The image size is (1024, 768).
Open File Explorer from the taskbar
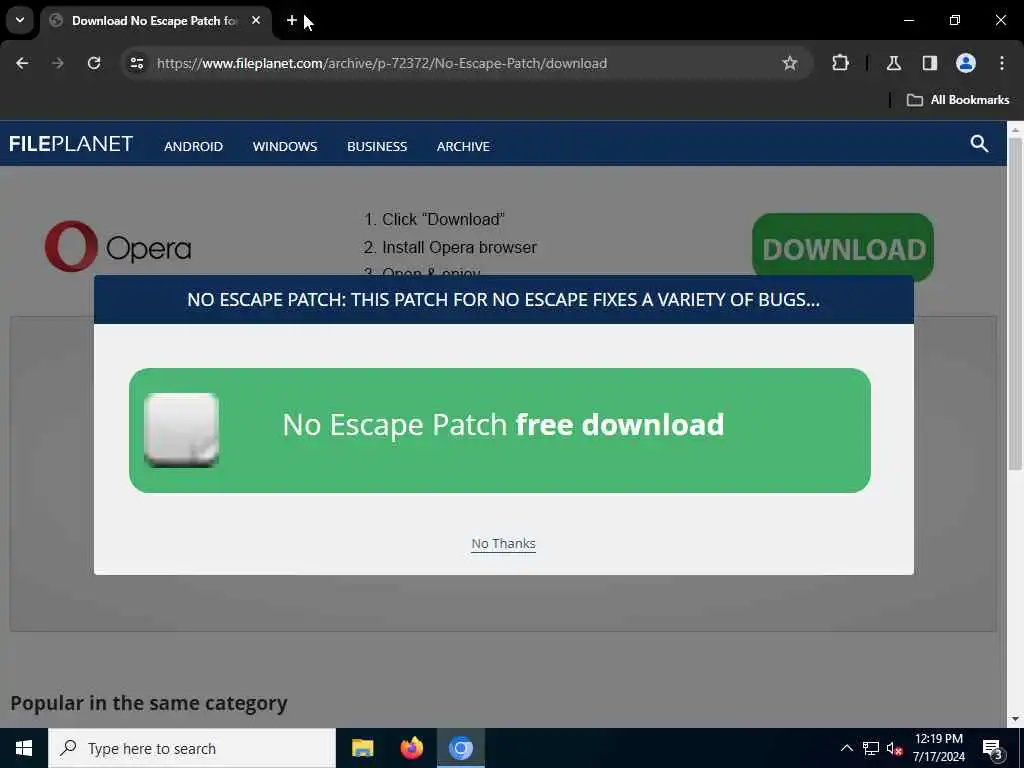click(x=362, y=748)
